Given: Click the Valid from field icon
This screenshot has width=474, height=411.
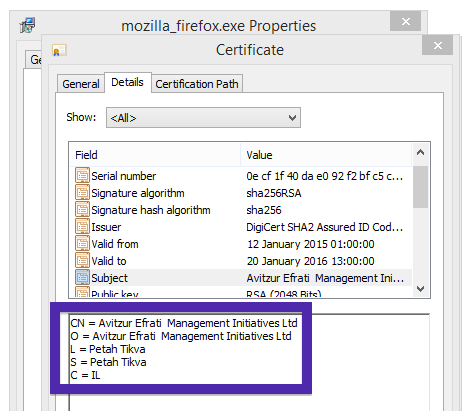Looking at the screenshot, I should coord(82,244).
